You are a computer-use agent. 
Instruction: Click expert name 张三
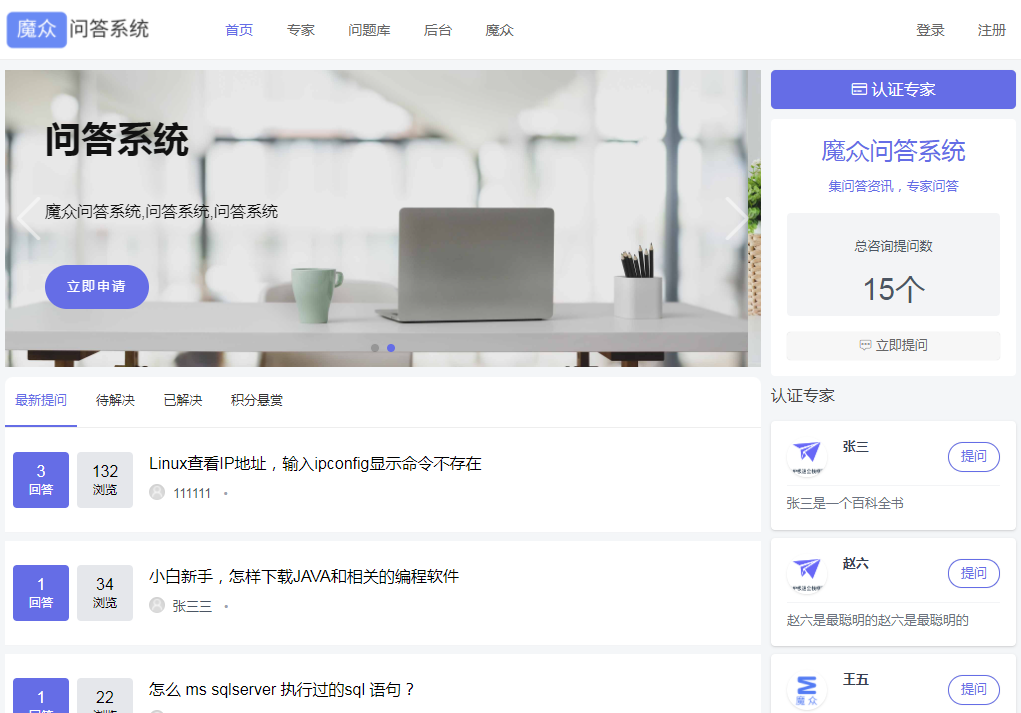tap(856, 447)
